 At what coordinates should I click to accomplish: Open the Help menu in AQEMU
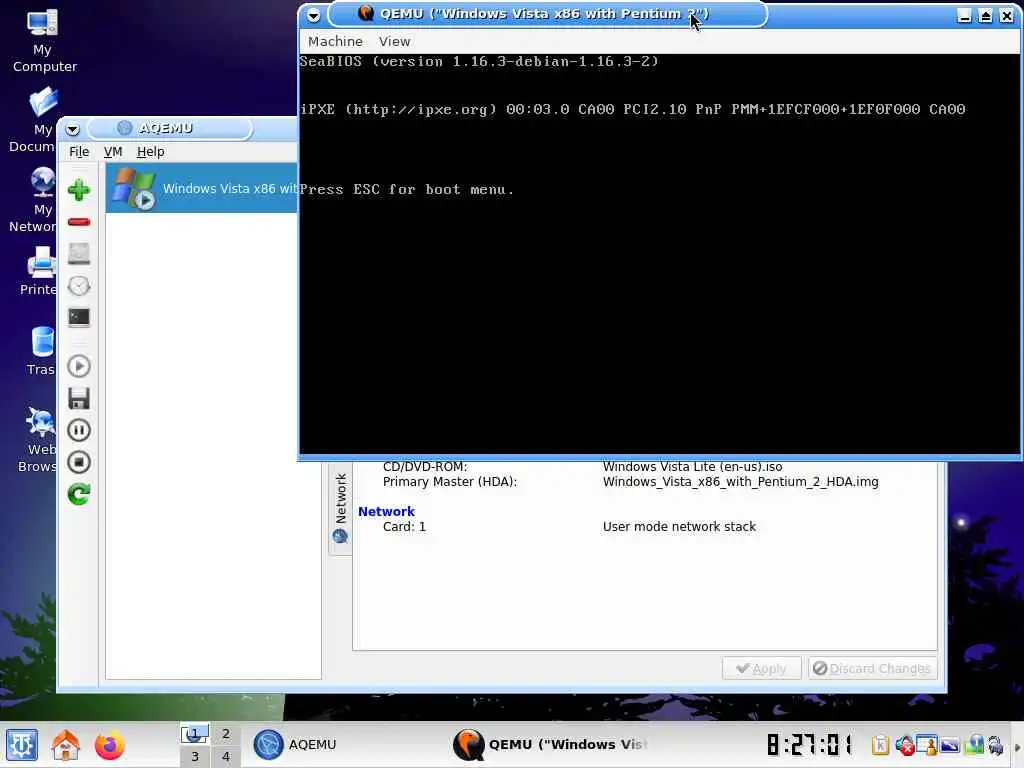click(150, 152)
